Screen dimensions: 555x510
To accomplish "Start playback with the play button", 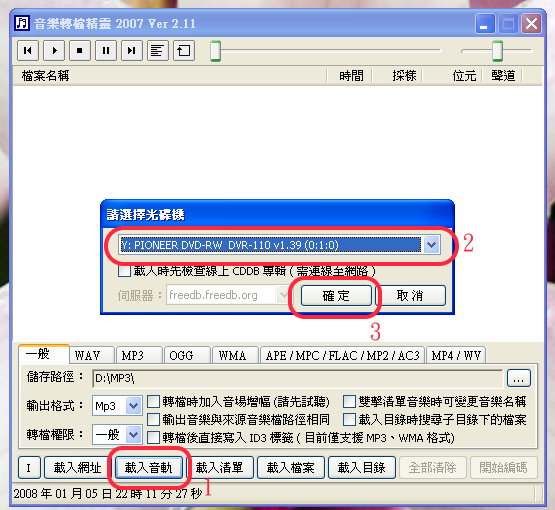I will 54,51.
